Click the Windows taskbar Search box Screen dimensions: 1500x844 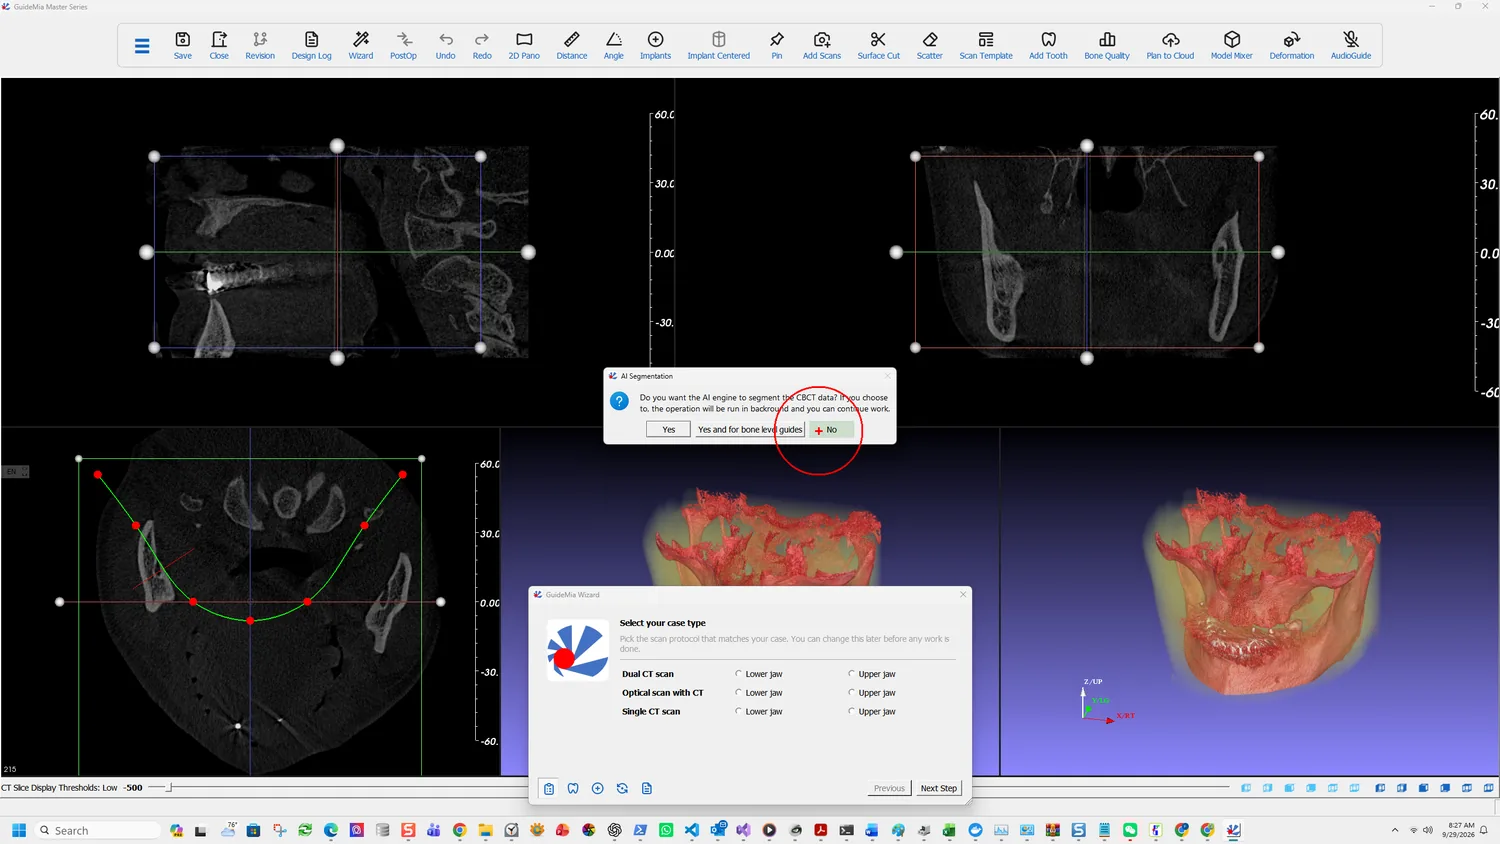(98, 830)
